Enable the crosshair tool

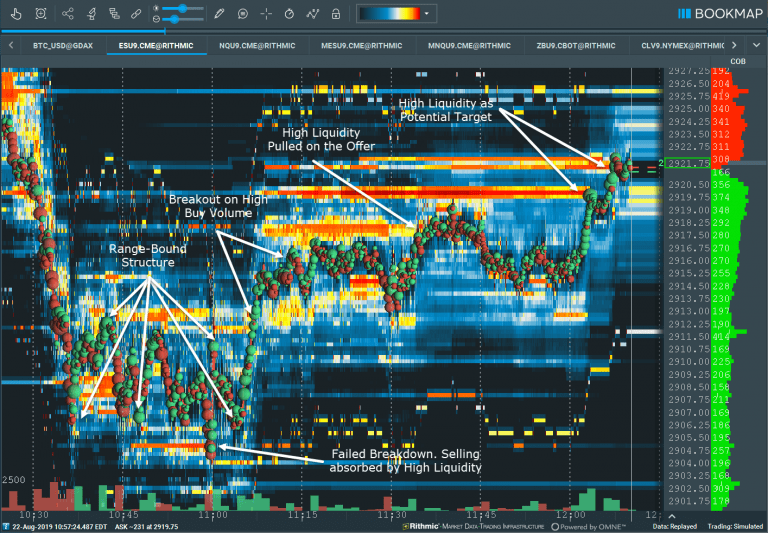tap(266, 14)
